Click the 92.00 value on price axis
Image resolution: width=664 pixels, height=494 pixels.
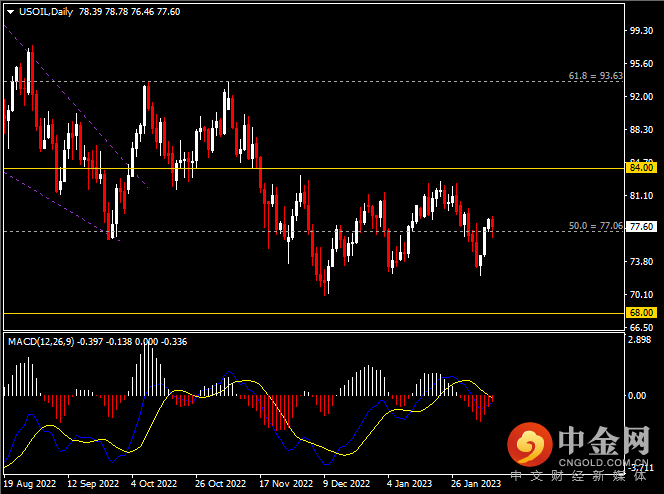point(640,97)
